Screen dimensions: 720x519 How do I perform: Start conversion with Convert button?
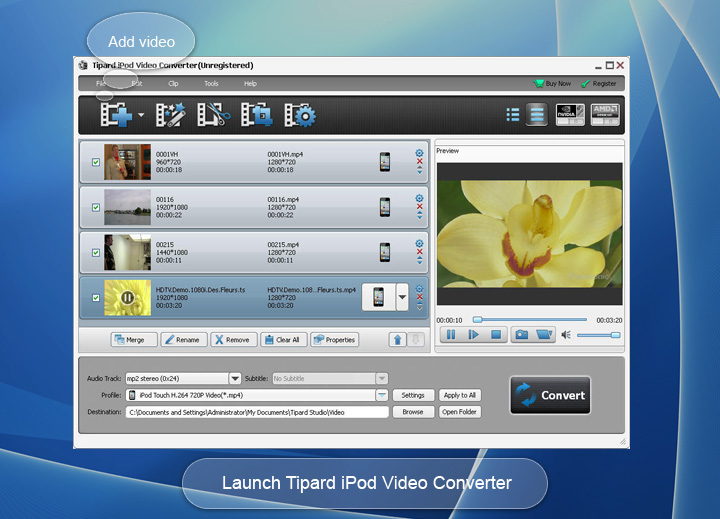pyautogui.click(x=550, y=395)
